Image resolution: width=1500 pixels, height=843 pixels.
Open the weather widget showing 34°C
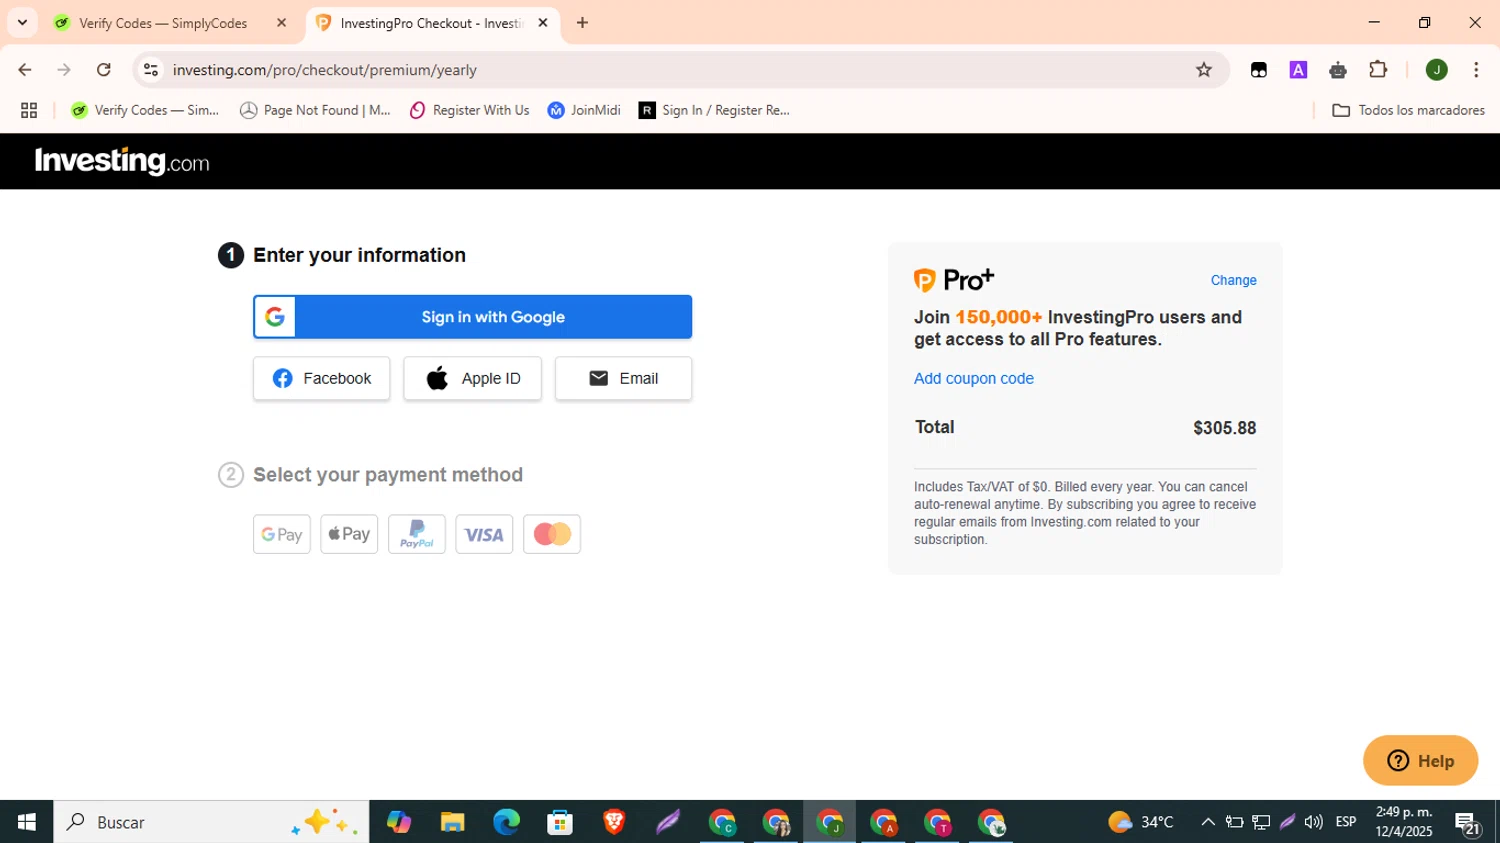pos(1141,822)
